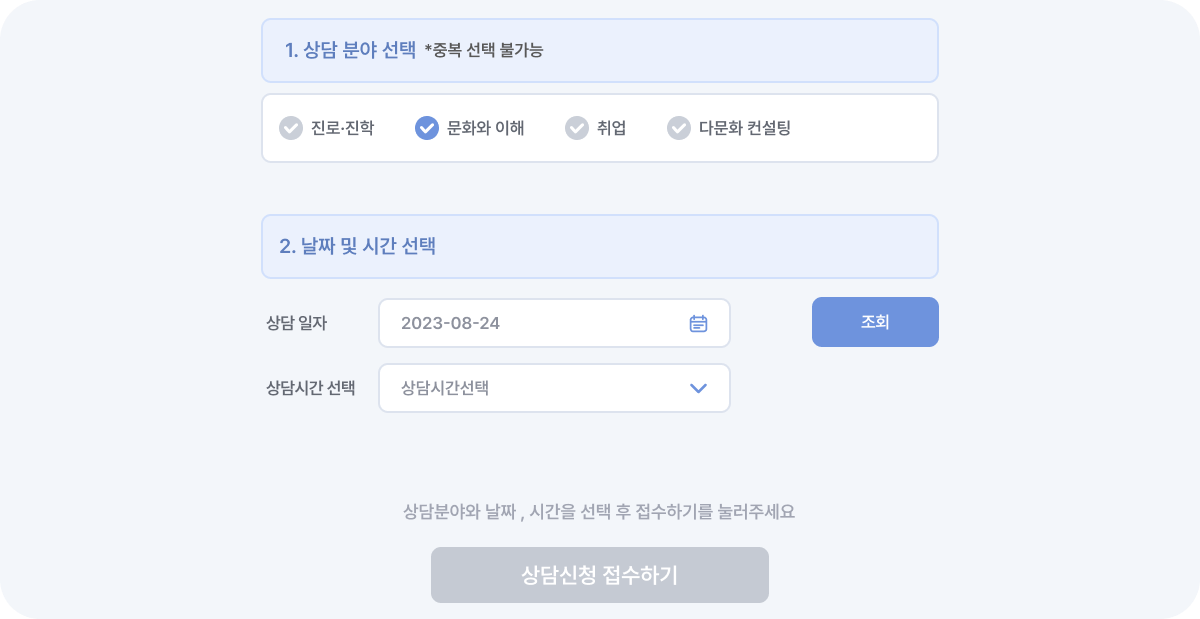Click the 상담시간 선택 label
Viewport: 1200px width, 619px height.
click(311, 388)
